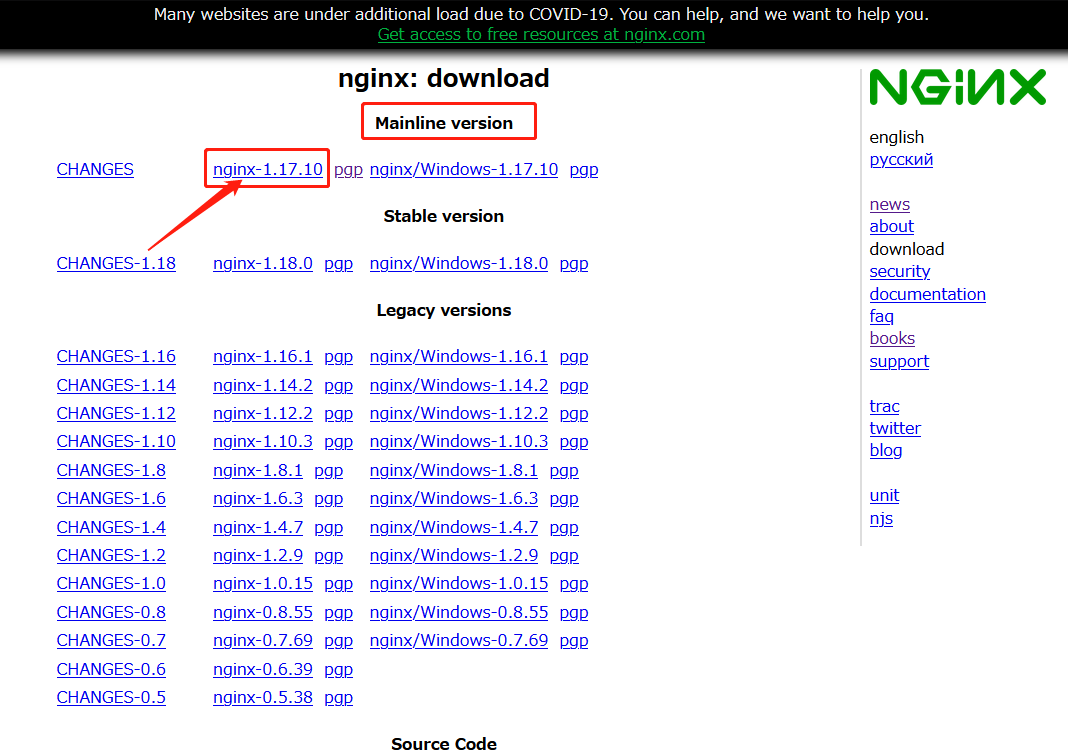Open the mainline CHANGES link
The height and width of the screenshot is (755, 1068).
pyautogui.click(x=95, y=170)
